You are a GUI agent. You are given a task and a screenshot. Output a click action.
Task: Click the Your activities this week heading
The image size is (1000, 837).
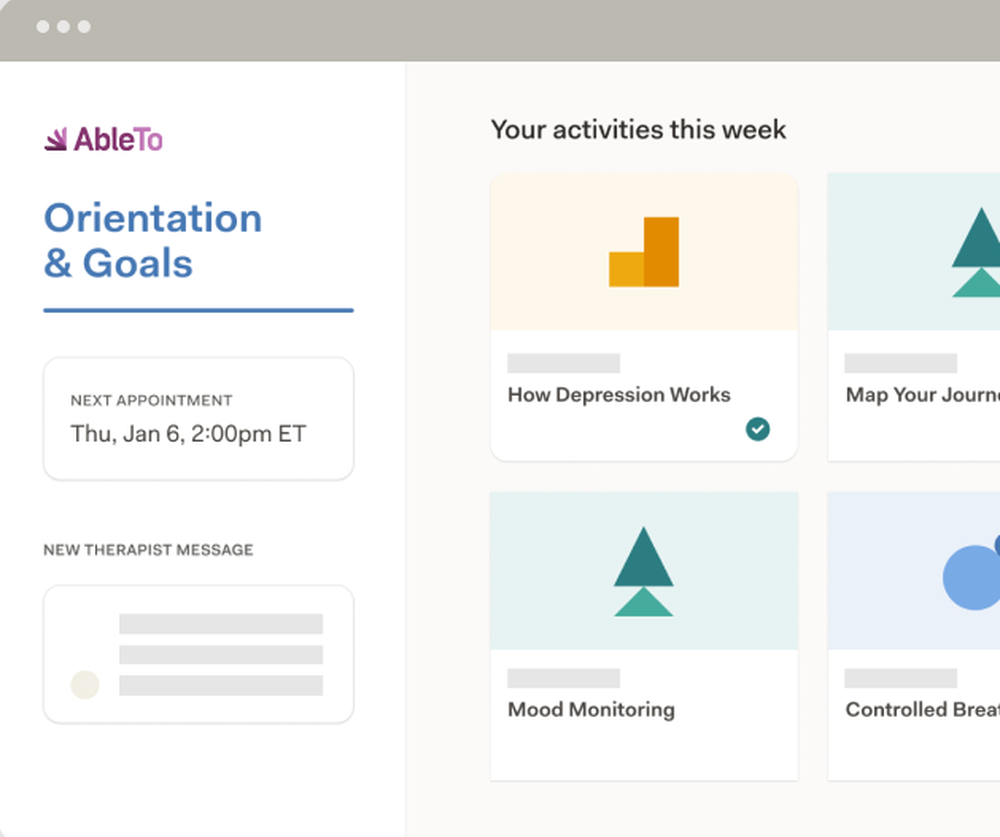click(638, 130)
